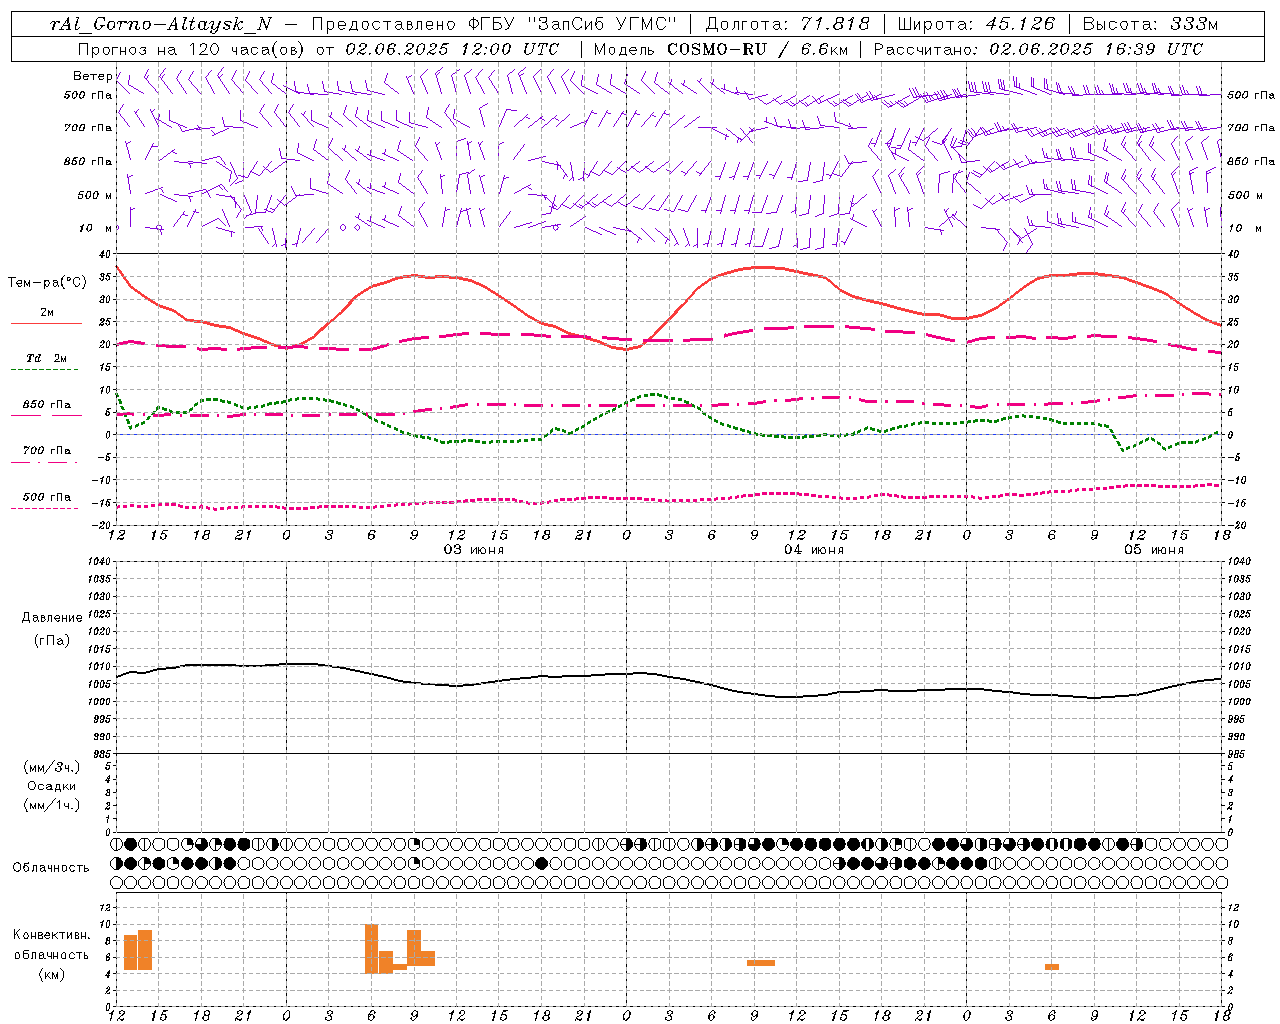1280x1024 pixels.
Task: Select the text Предоставлено ФГБУ "ЗапСиб УГМС"
Action: [x=494, y=24]
